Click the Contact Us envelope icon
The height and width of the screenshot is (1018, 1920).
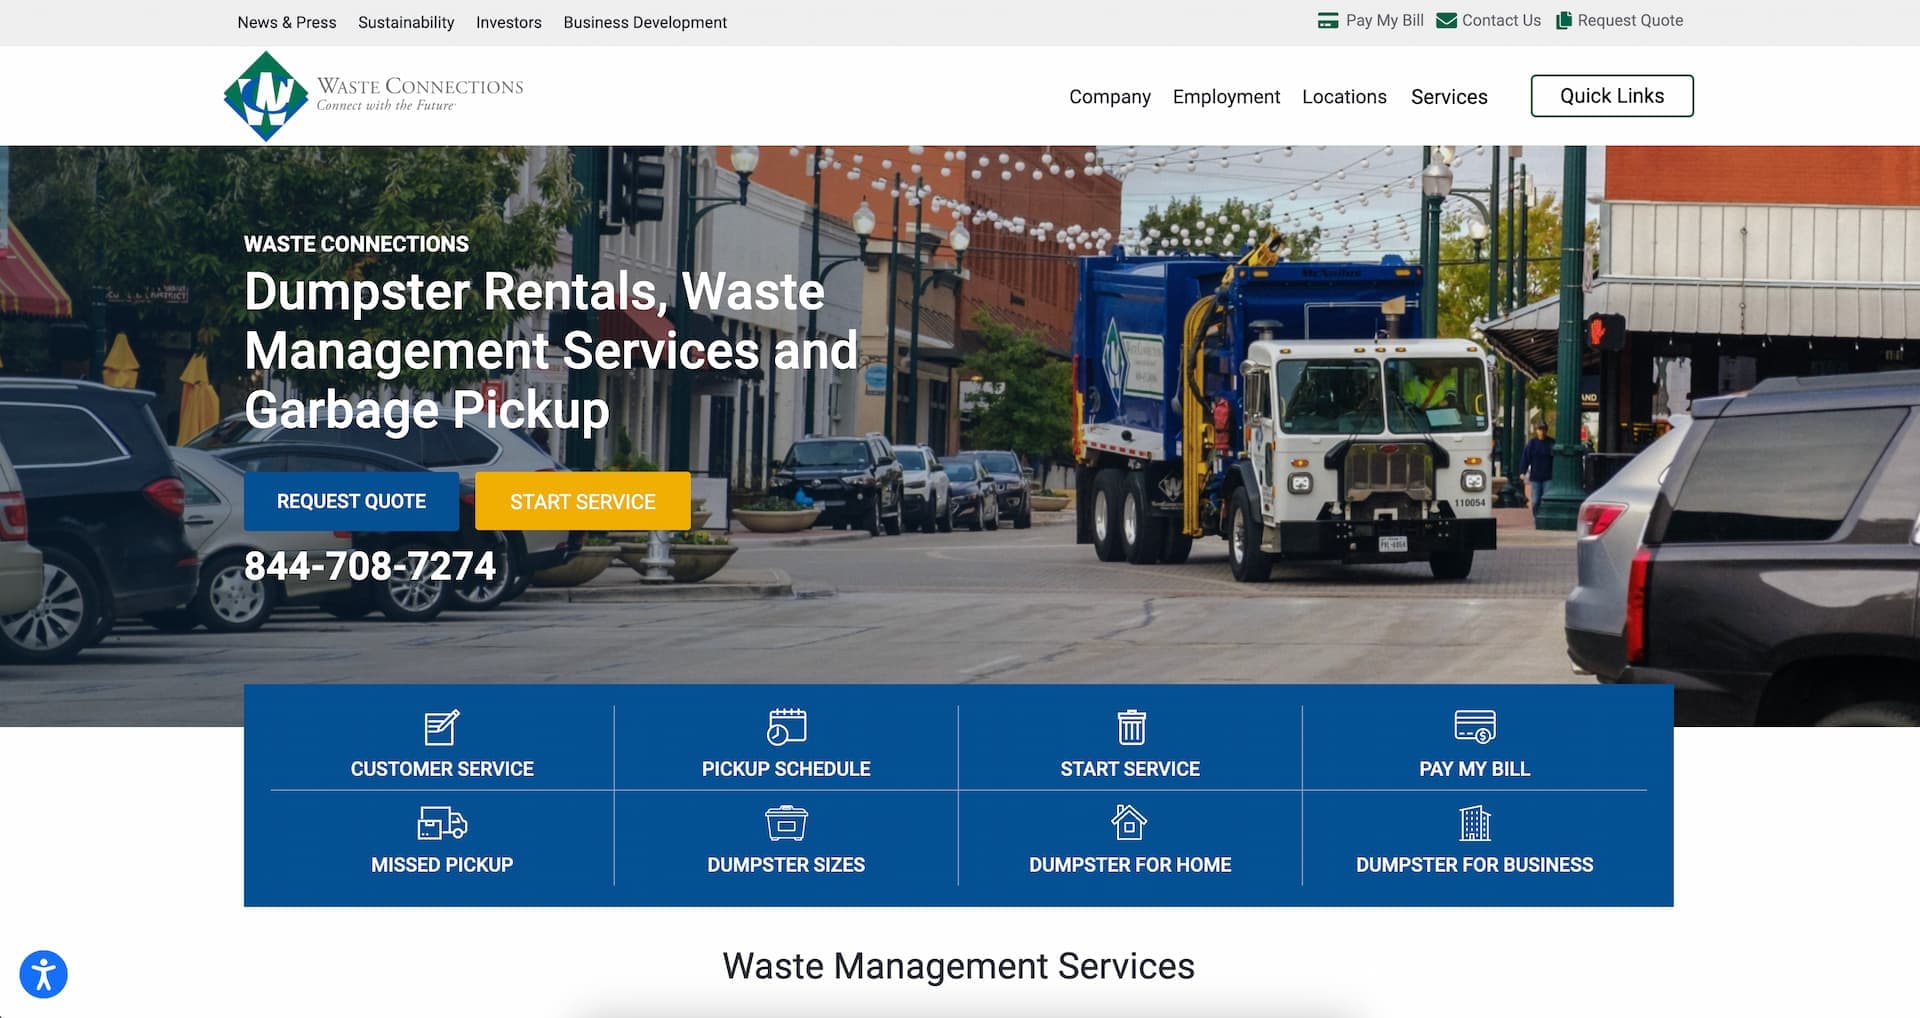1446,21
